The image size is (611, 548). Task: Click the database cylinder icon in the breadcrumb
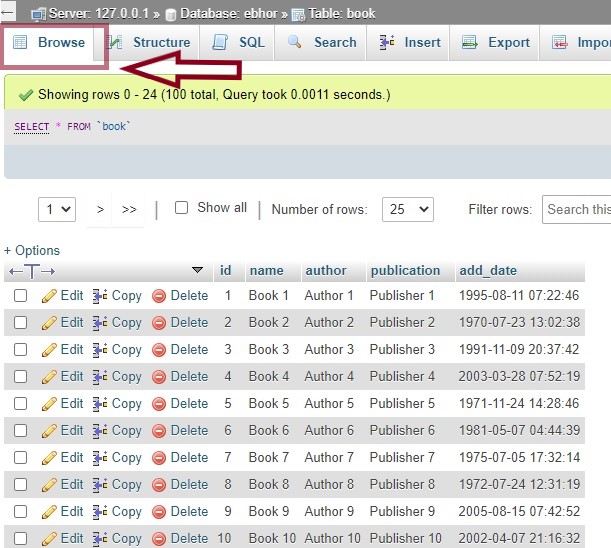170,15
